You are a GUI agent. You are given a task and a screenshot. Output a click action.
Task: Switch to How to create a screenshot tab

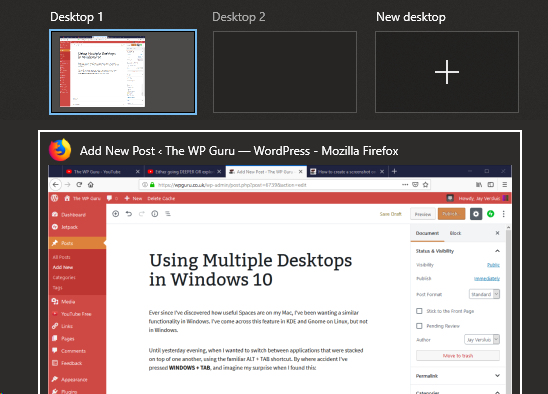click(347, 172)
